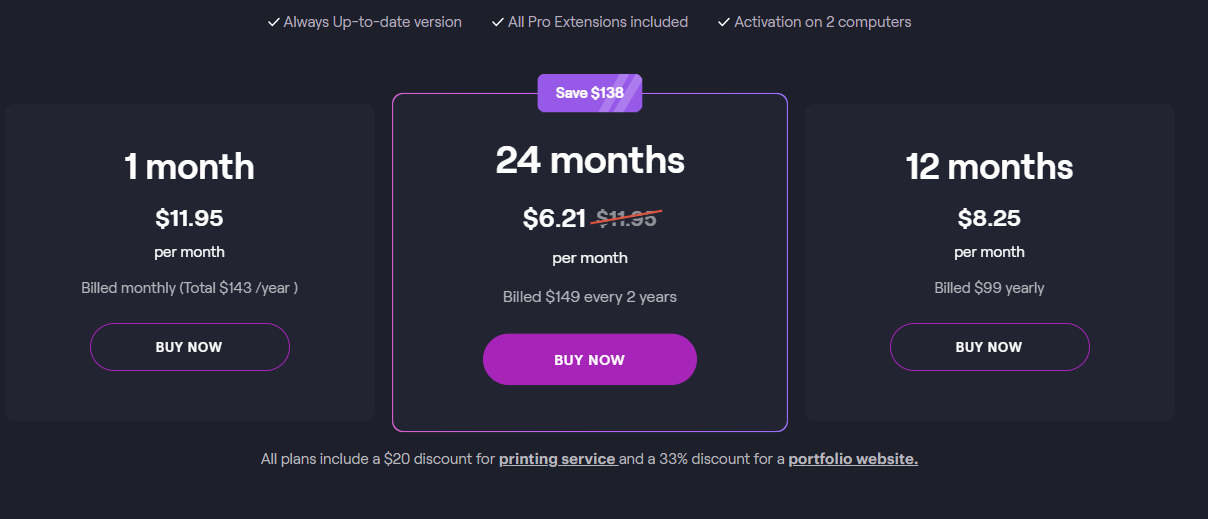Click the checkmark beside Activation on 2 computers
1208x519 pixels.
tap(724, 22)
